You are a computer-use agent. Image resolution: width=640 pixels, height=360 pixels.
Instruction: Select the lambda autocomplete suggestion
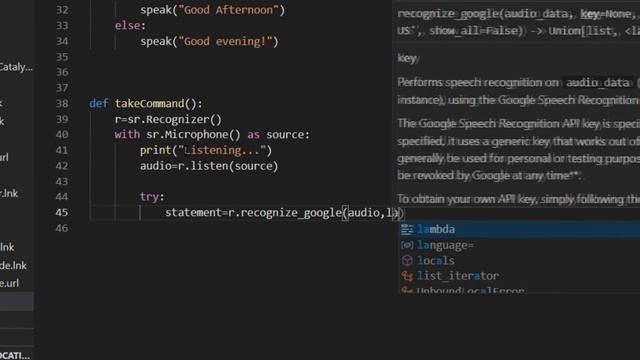click(519, 229)
